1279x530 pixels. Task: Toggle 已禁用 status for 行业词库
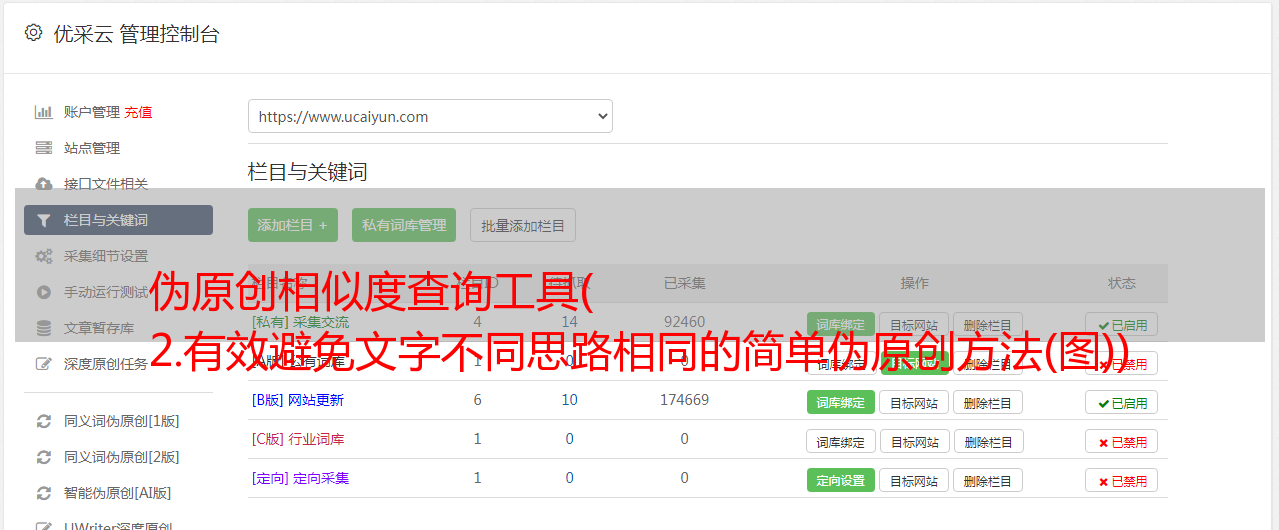click(1122, 441)
